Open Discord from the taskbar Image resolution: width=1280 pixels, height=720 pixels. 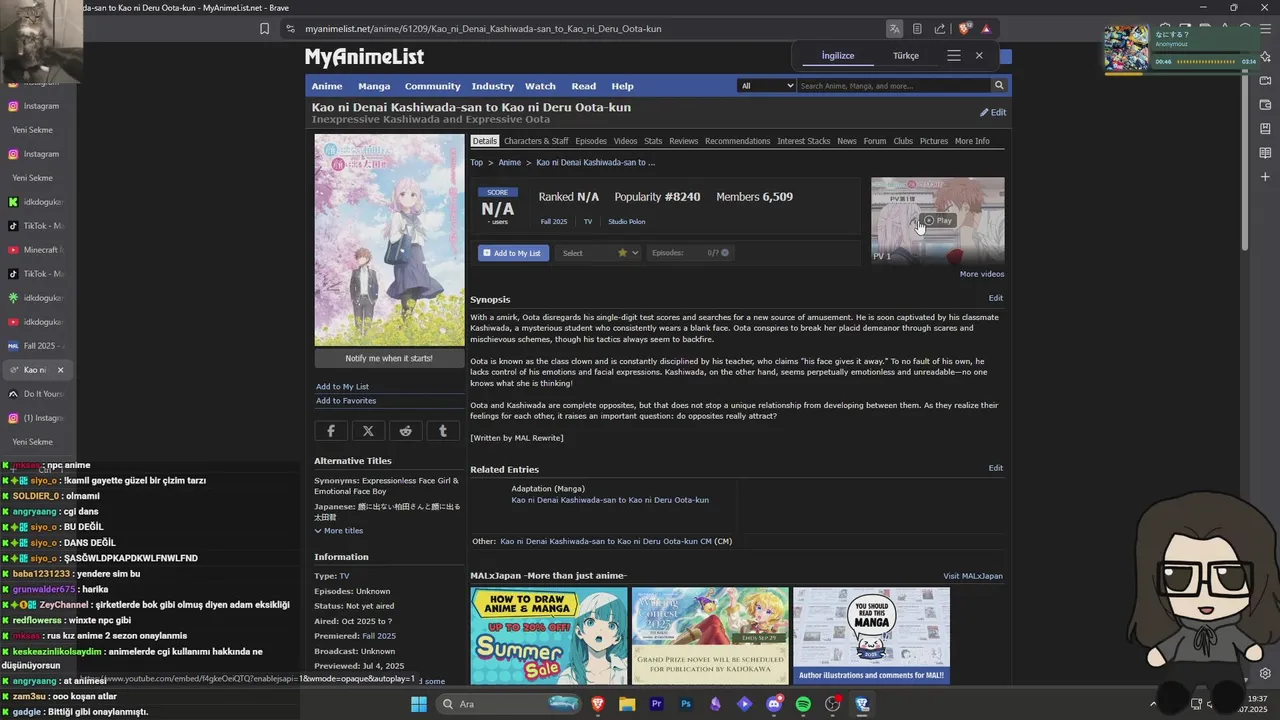pos(774,704)
